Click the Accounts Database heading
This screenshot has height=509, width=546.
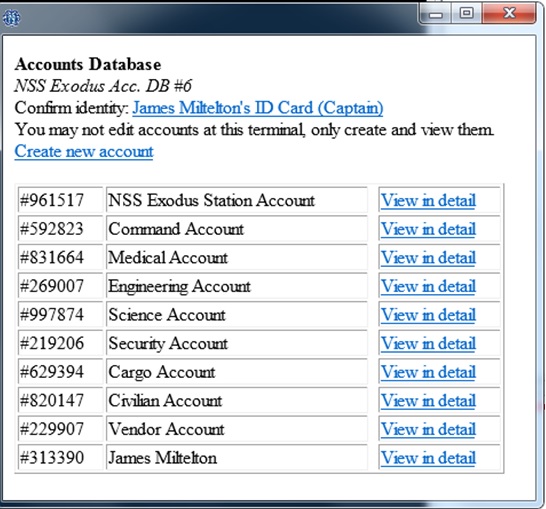click(x=88, y=64)
